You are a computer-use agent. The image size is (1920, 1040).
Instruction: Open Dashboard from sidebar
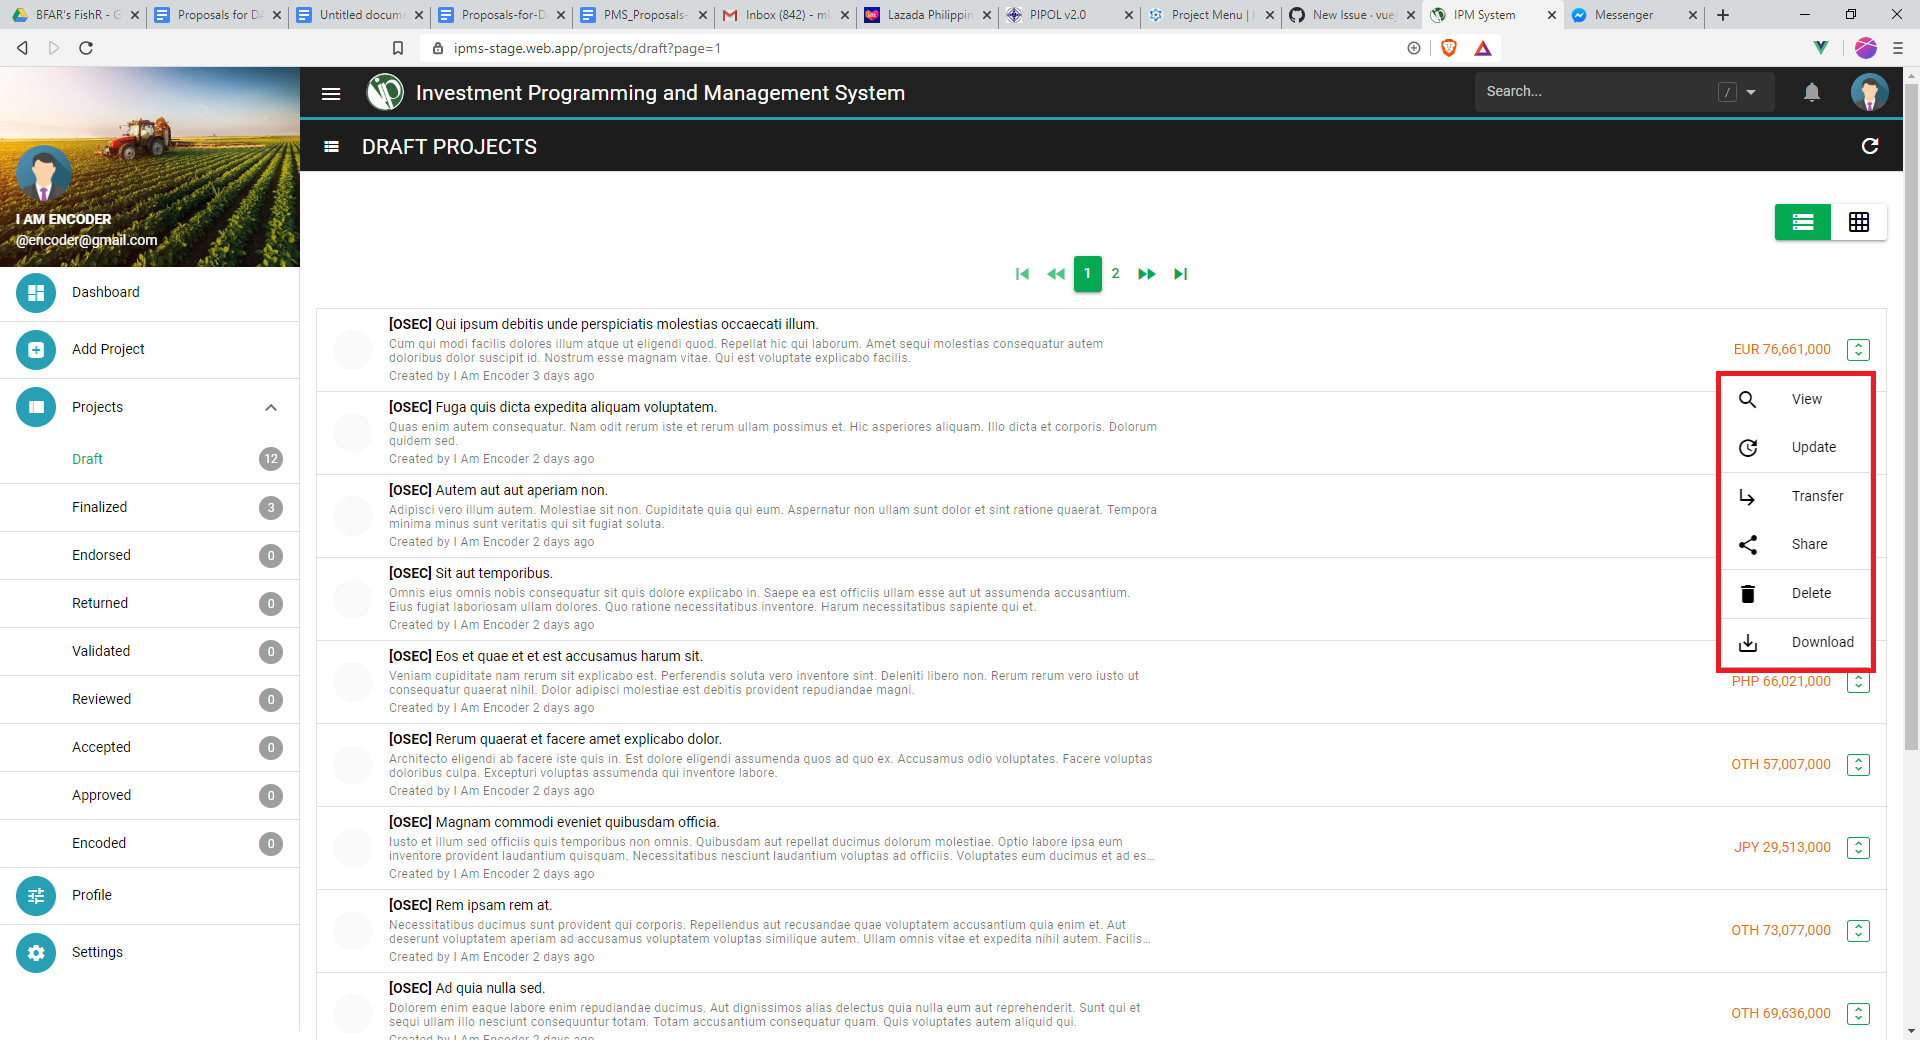[x=150, y=292]
